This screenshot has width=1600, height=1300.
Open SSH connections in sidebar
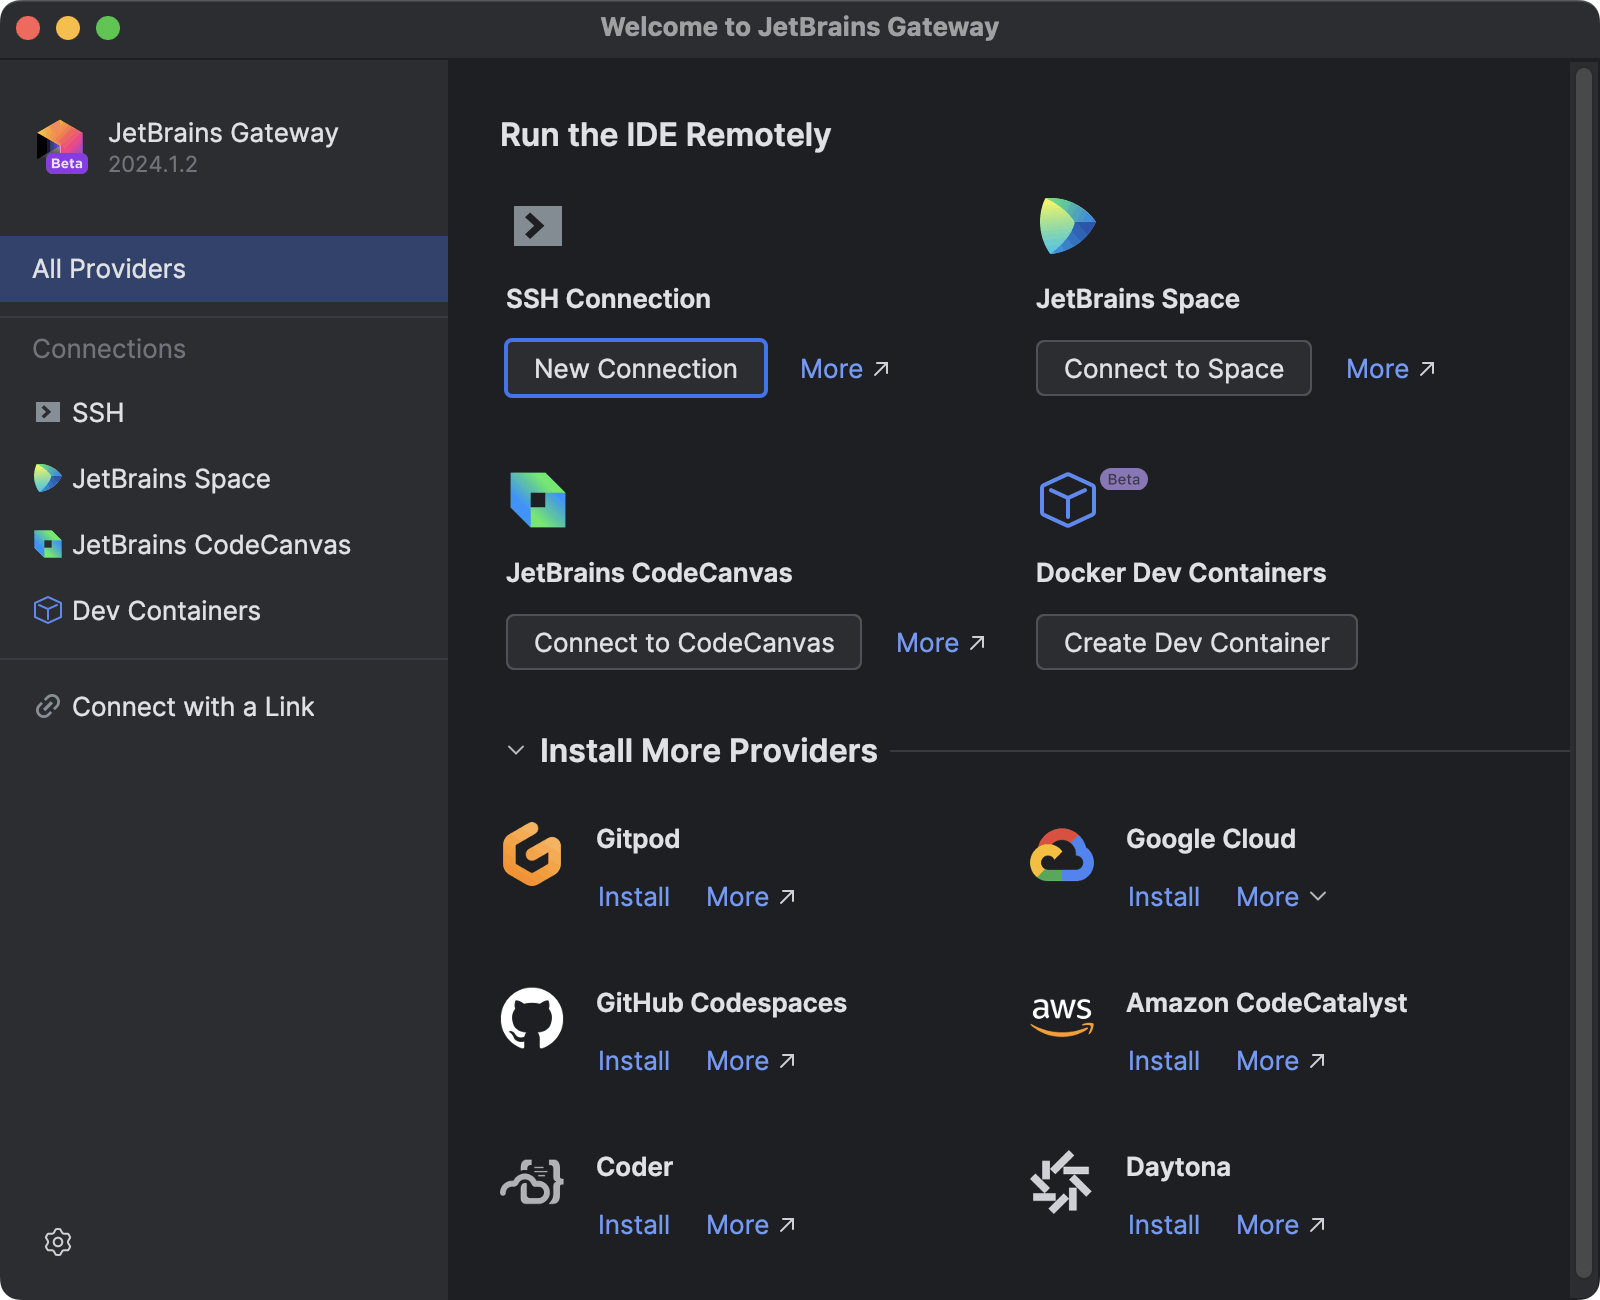[x=224, y=412]
